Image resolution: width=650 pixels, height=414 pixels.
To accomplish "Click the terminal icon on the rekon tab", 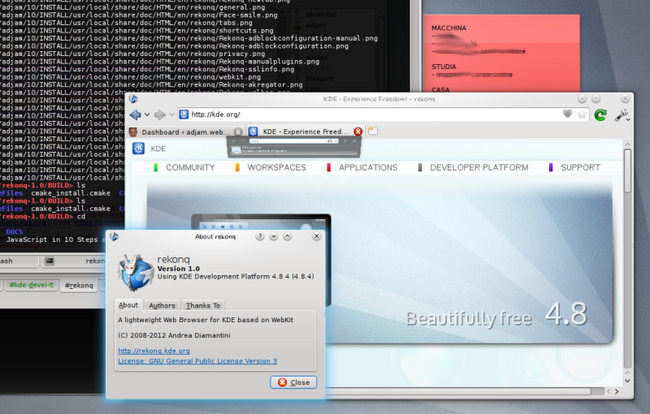I will pos(49,261).
